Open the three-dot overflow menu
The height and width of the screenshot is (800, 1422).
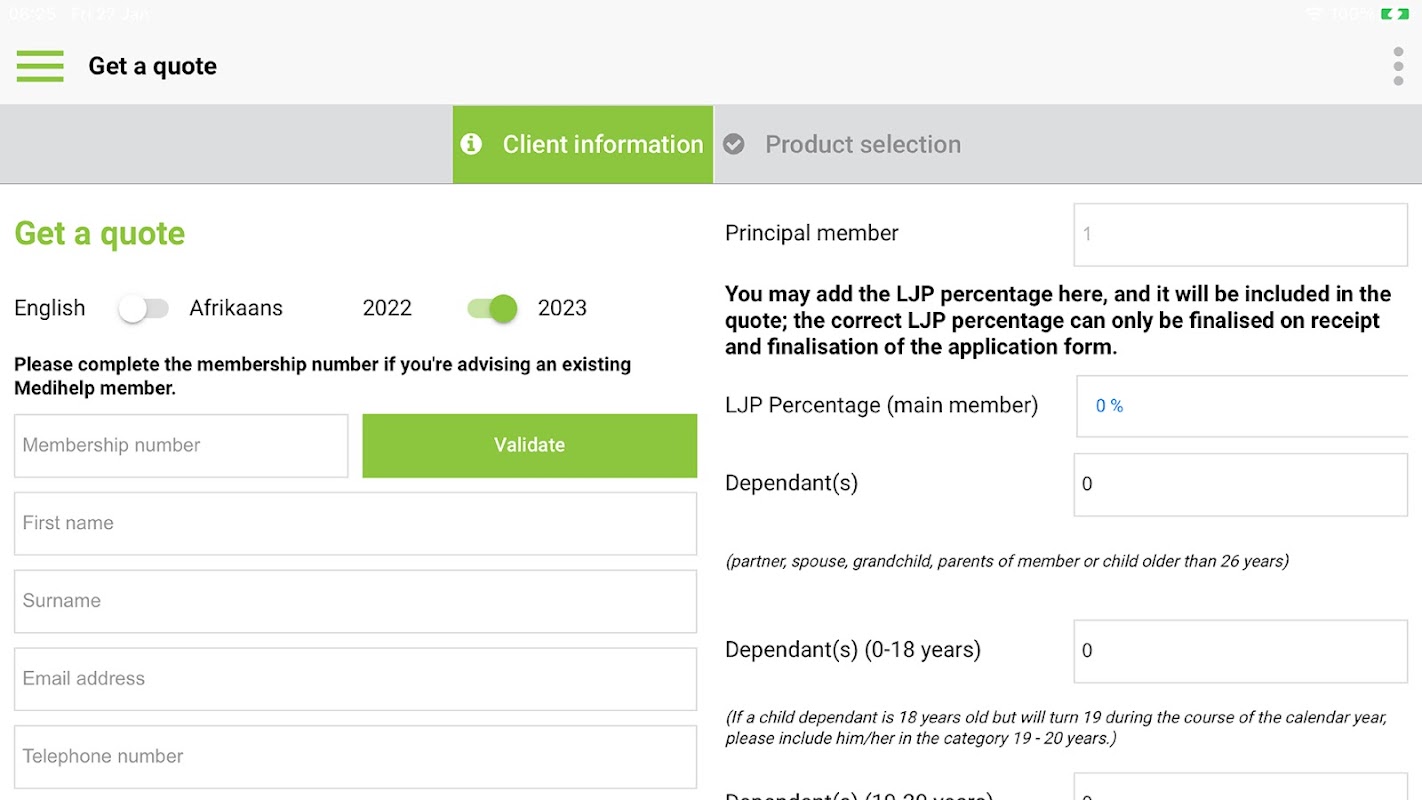[x=1398, y=66]
